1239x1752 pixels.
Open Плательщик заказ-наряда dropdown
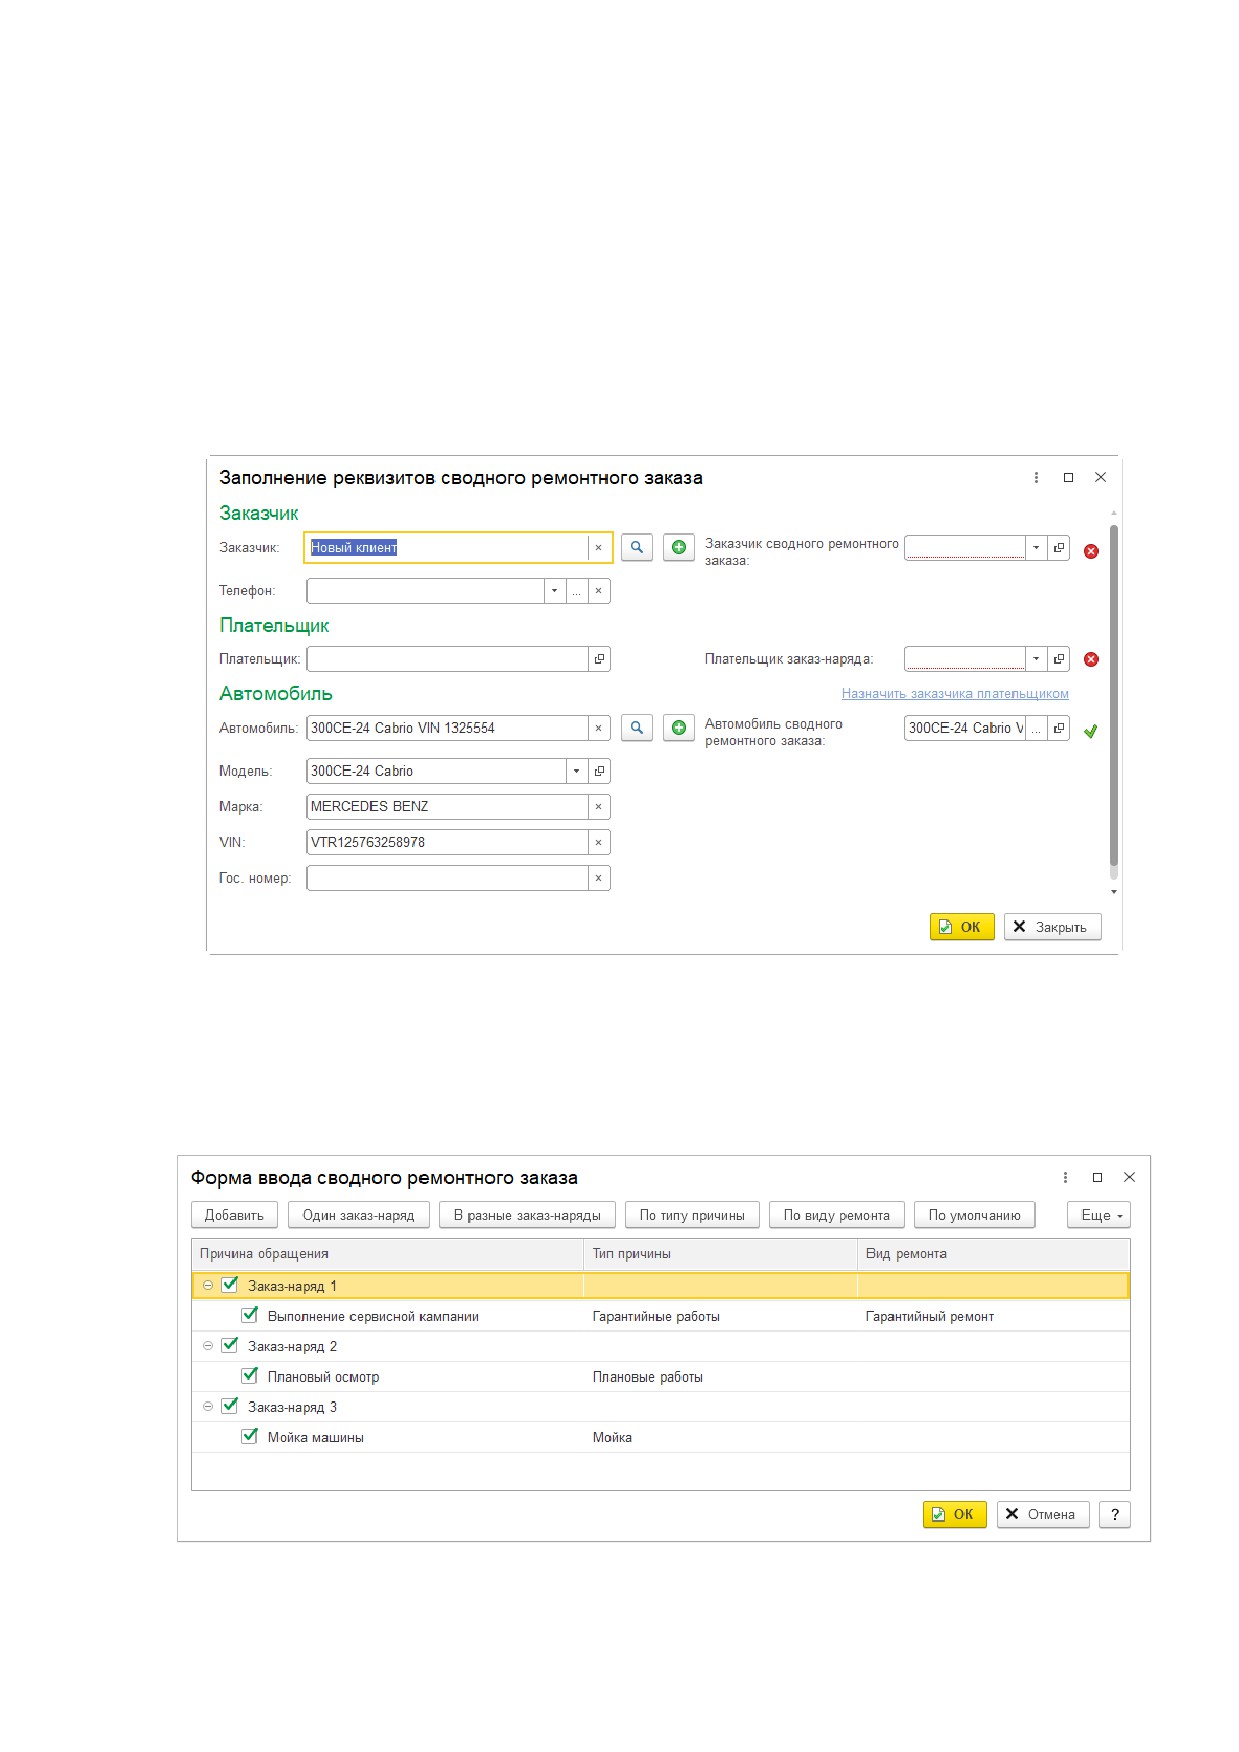[1036, 659]
